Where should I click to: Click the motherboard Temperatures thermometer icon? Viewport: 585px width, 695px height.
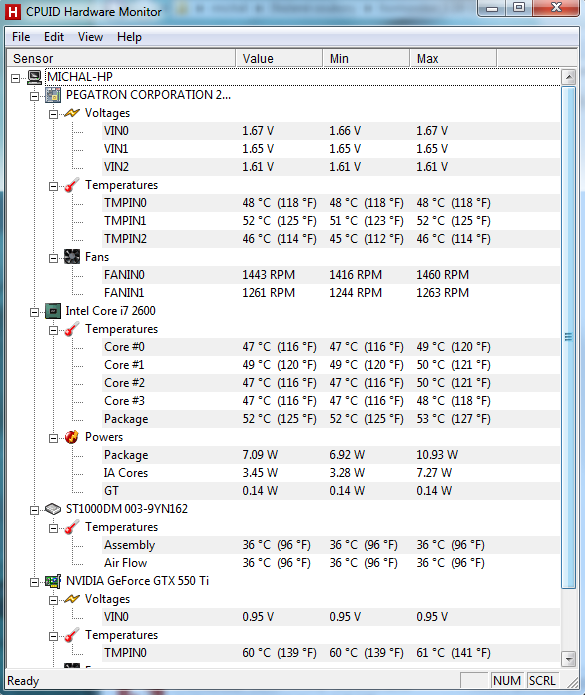(72, 185)
